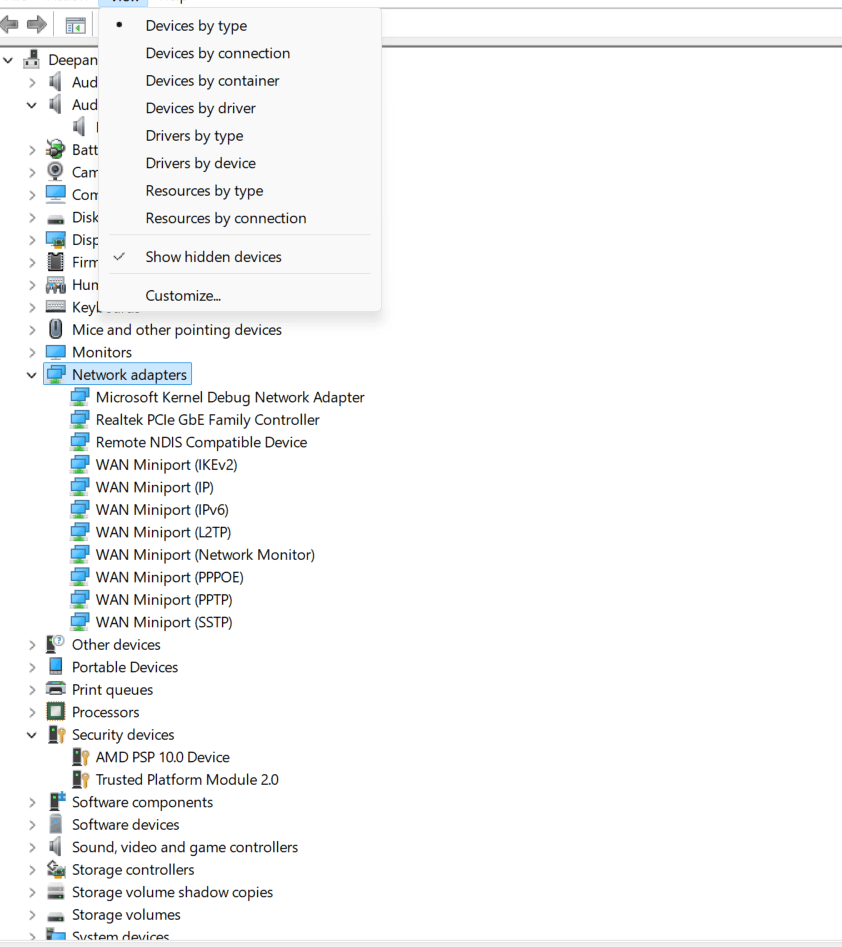Expand the Other devices node
This screenshot has width=842, height=947.
click(x=32, y=644)
